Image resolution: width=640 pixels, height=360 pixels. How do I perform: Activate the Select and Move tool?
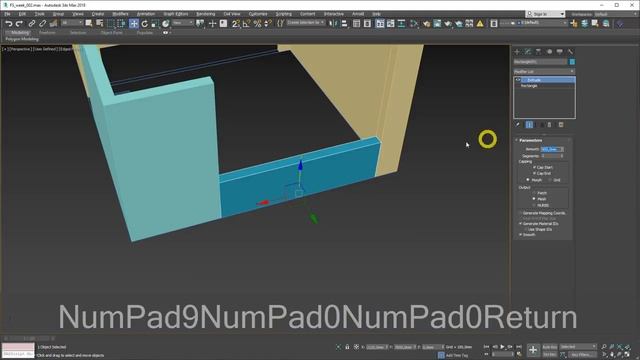(133, 24)
